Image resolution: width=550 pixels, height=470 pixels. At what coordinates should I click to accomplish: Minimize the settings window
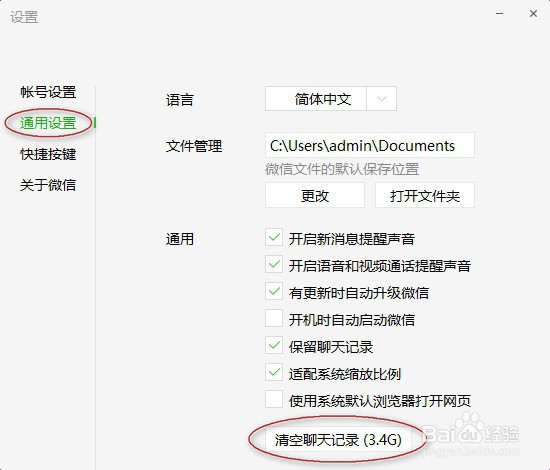499,14
